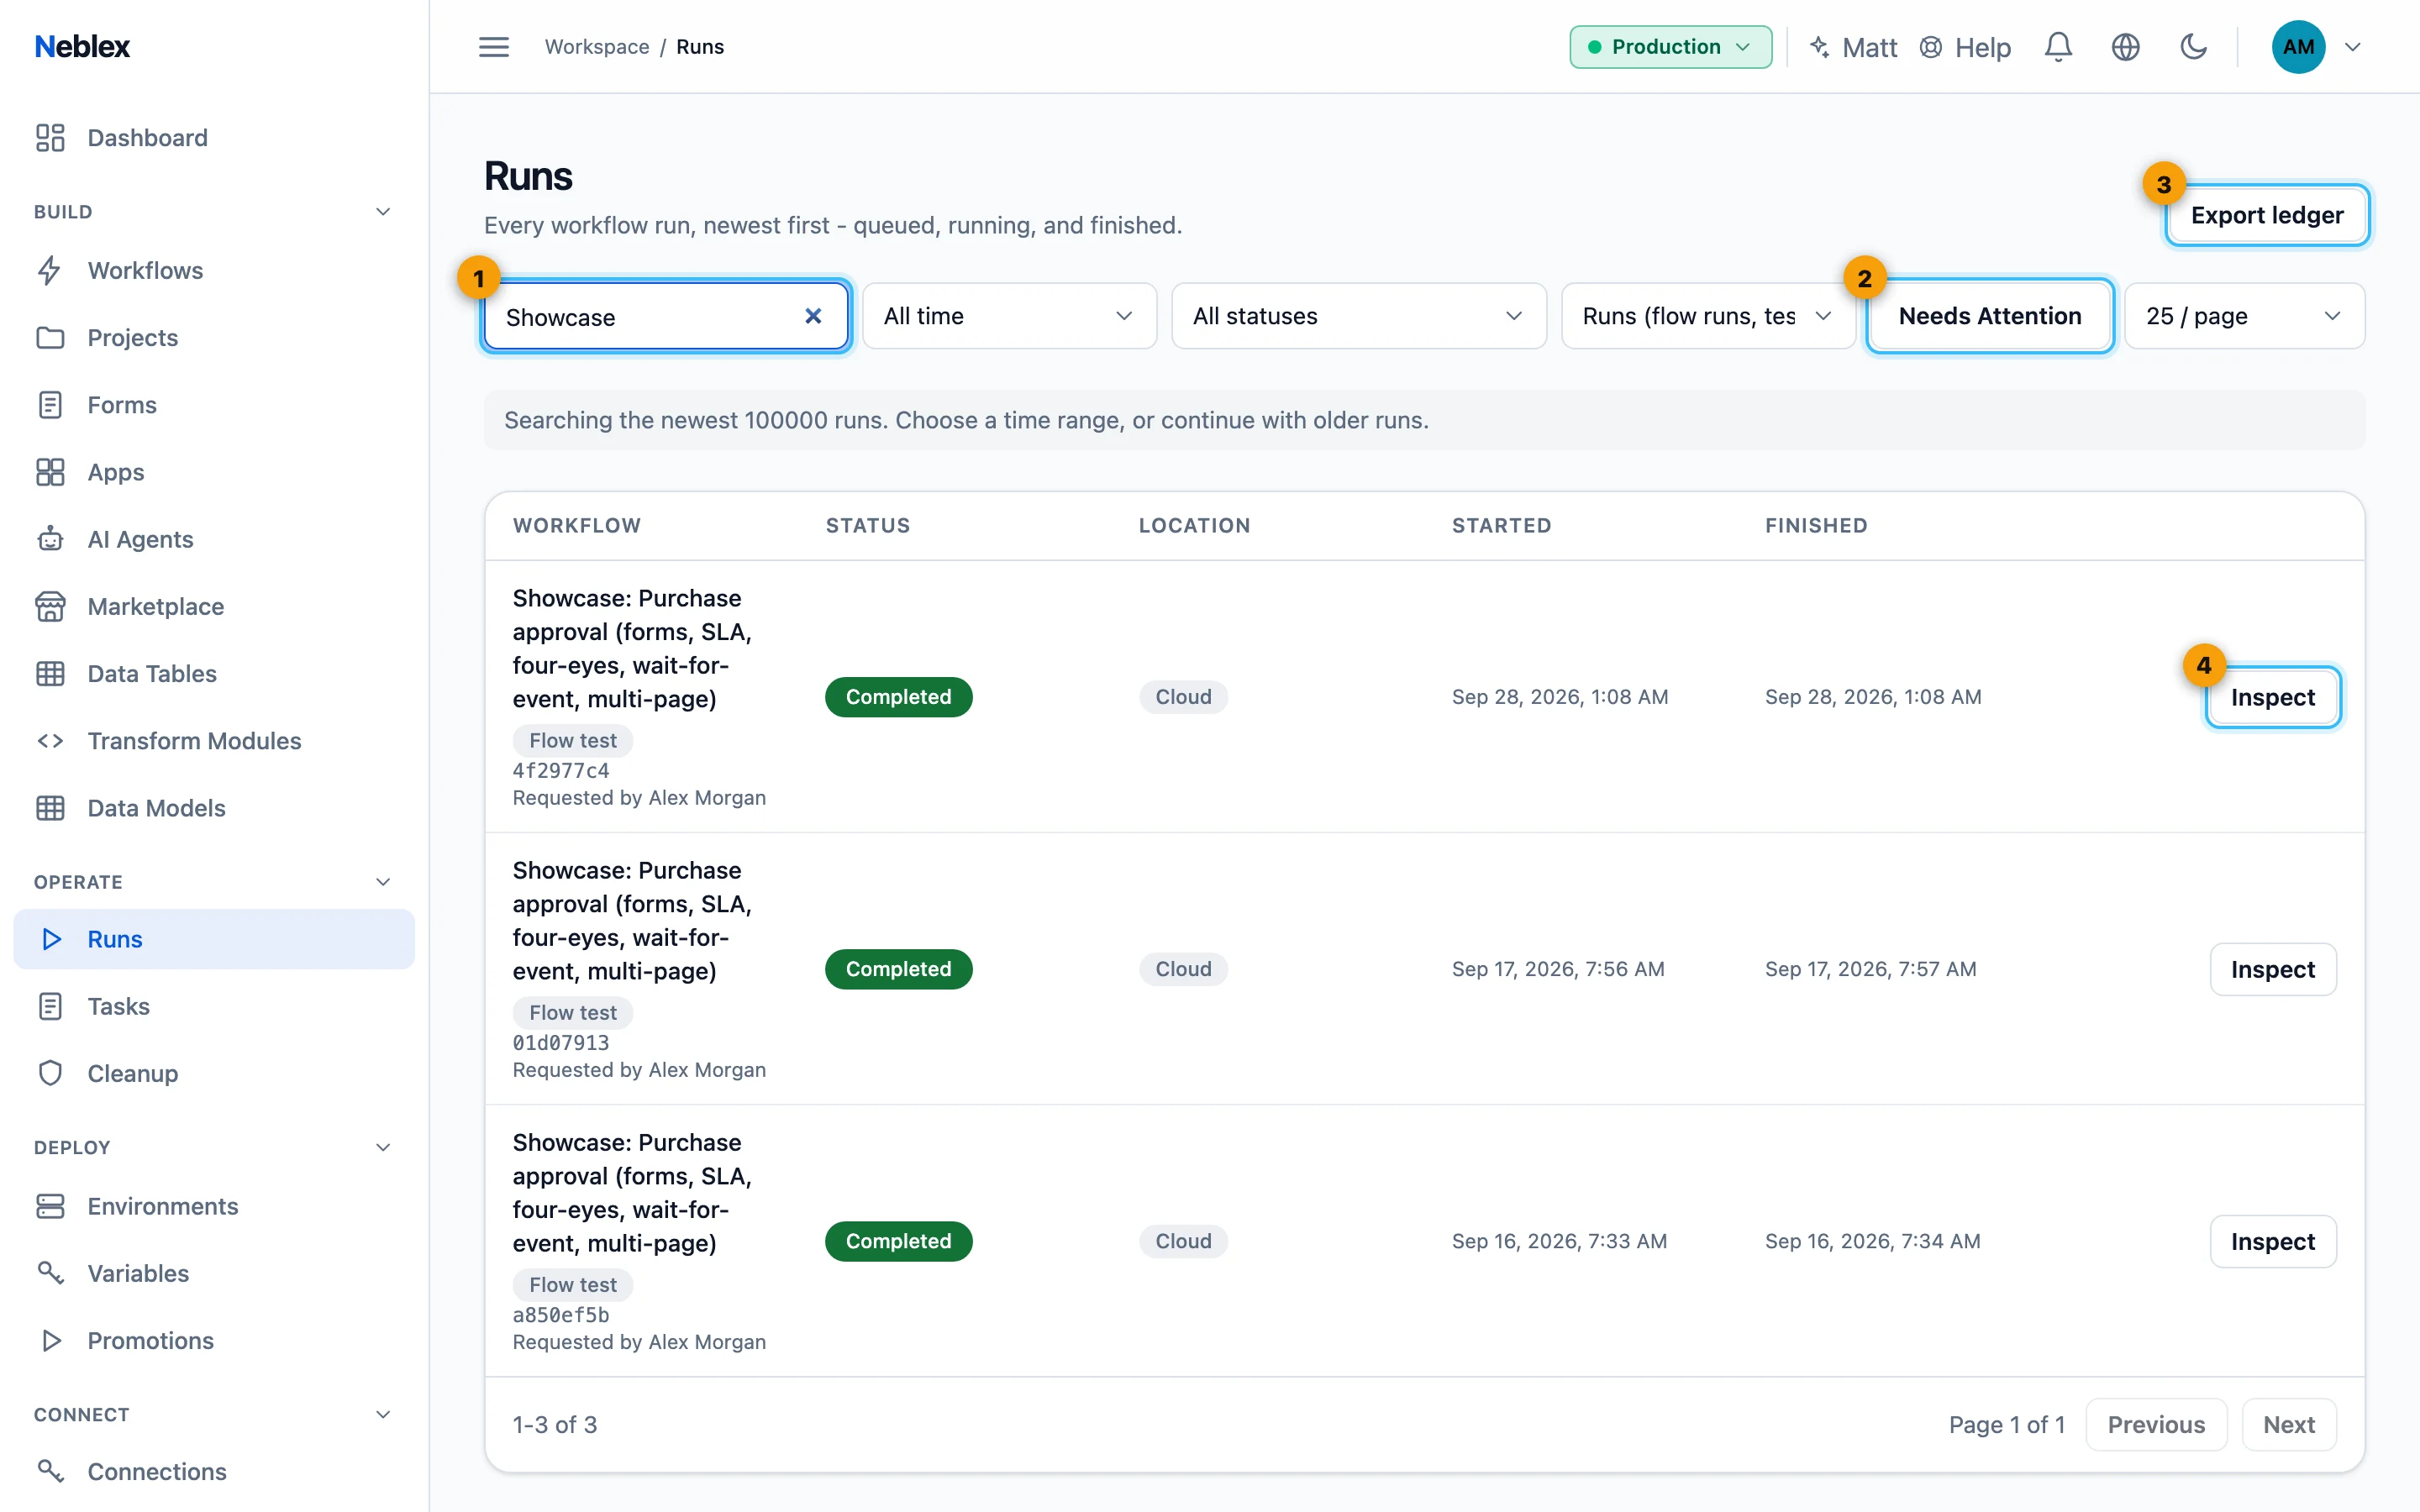
Task: Collapse the CONNECT section
Action: tap(382, 1414)
